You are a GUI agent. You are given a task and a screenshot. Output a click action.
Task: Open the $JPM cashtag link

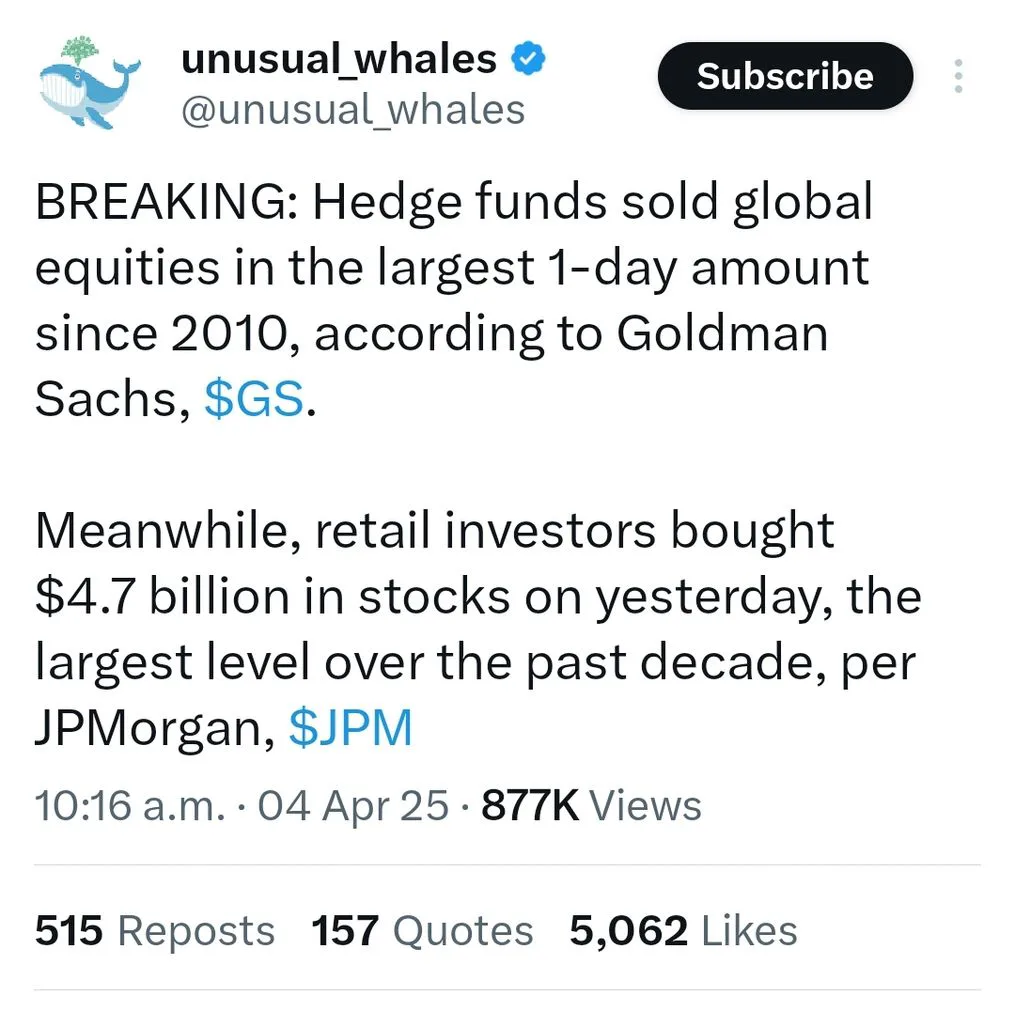point(351,728)
